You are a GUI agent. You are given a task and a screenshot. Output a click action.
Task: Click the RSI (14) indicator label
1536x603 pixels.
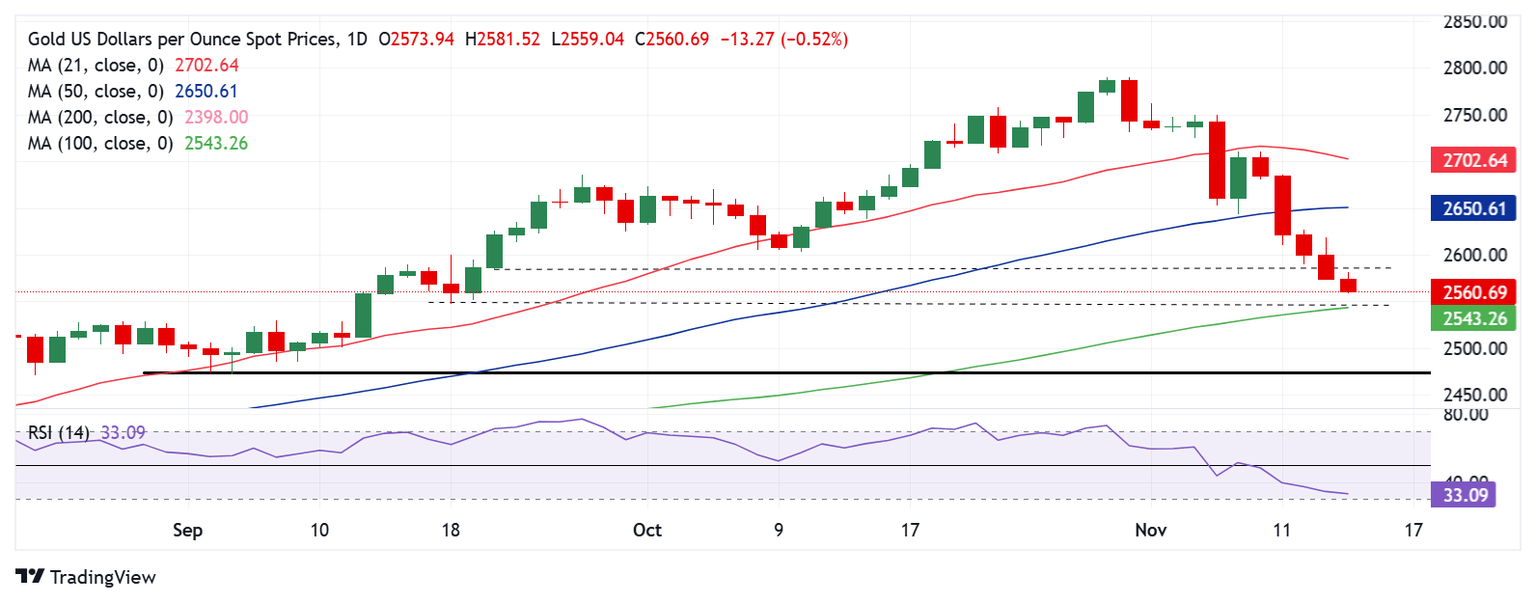[x=58, y=433]
